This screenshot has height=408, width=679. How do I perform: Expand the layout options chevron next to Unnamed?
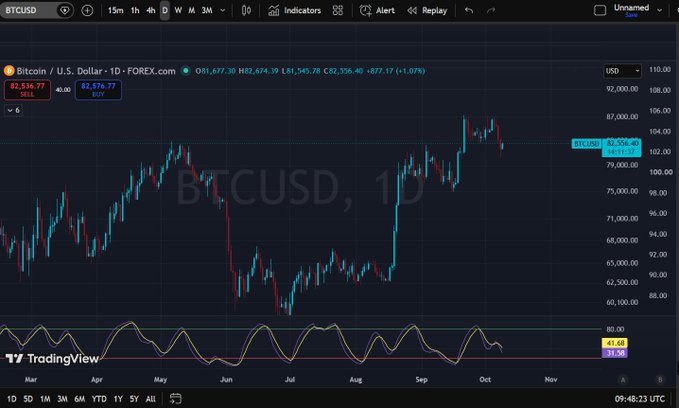click(x=660, y=10)
